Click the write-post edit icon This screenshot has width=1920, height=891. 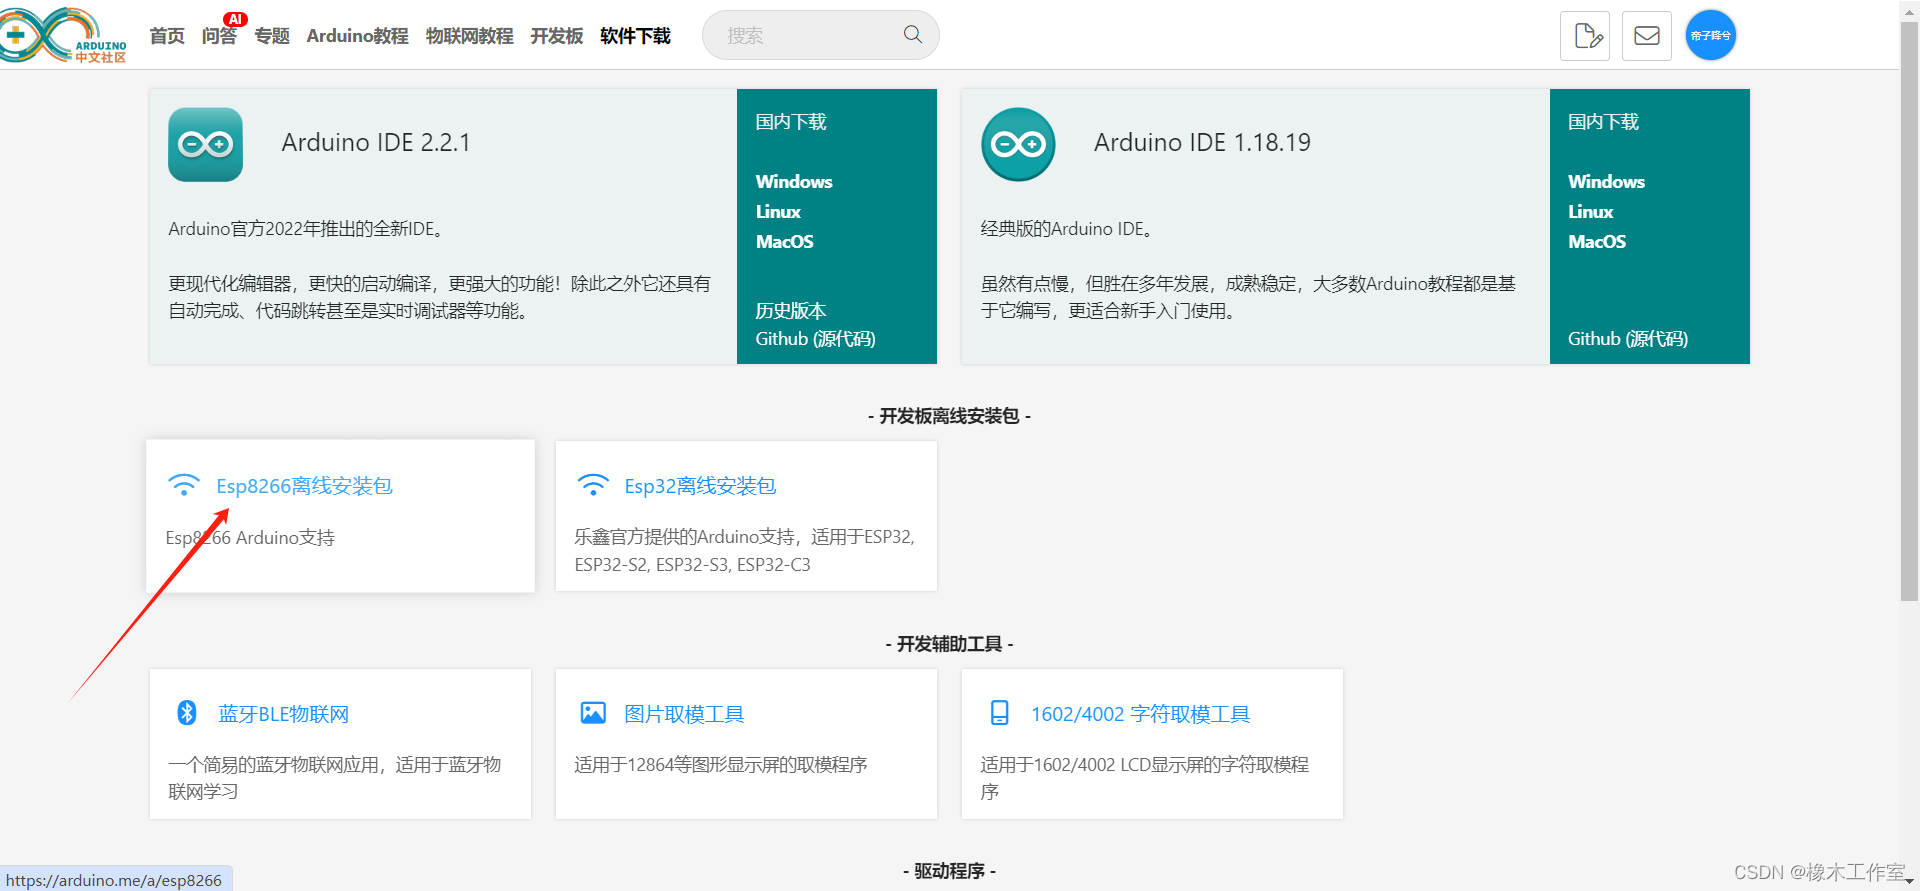(x=1585, y=36)
